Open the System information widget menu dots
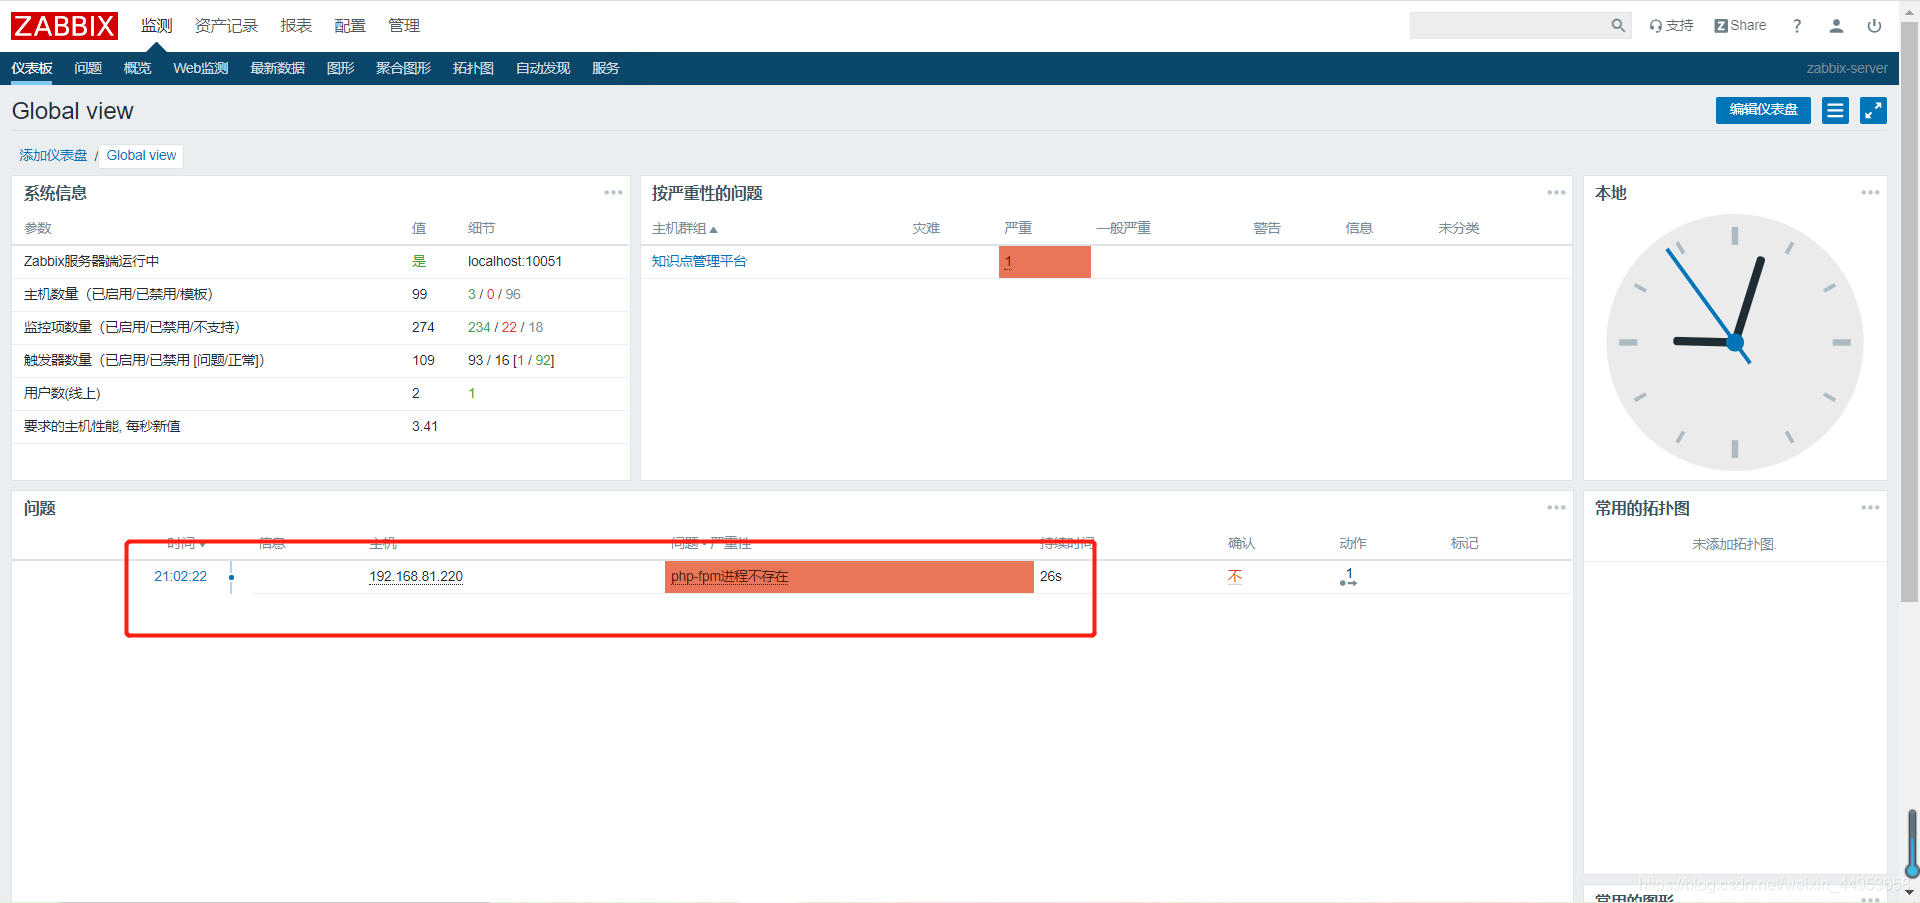The image size is (1920, 903). pos(613,192)
